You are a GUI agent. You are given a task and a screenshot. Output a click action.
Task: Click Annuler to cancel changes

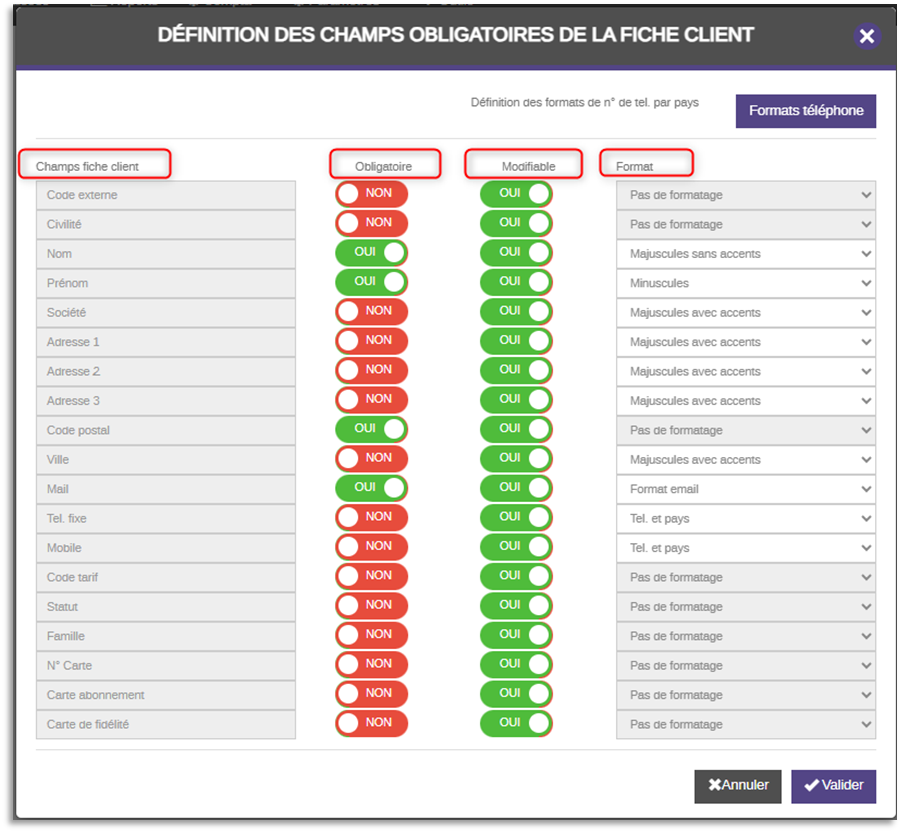tap(737, 786)
